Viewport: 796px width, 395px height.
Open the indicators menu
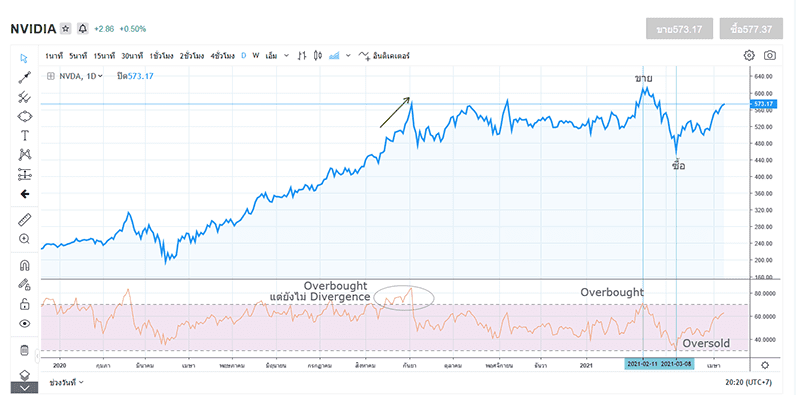coord(384,55)
